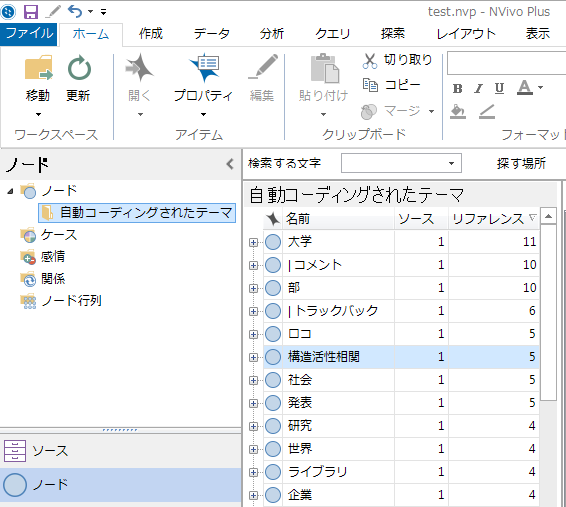This screenshot has height=507, width=566.
Task: Expand the 大学 node row
Action: (x=253, y=242)
